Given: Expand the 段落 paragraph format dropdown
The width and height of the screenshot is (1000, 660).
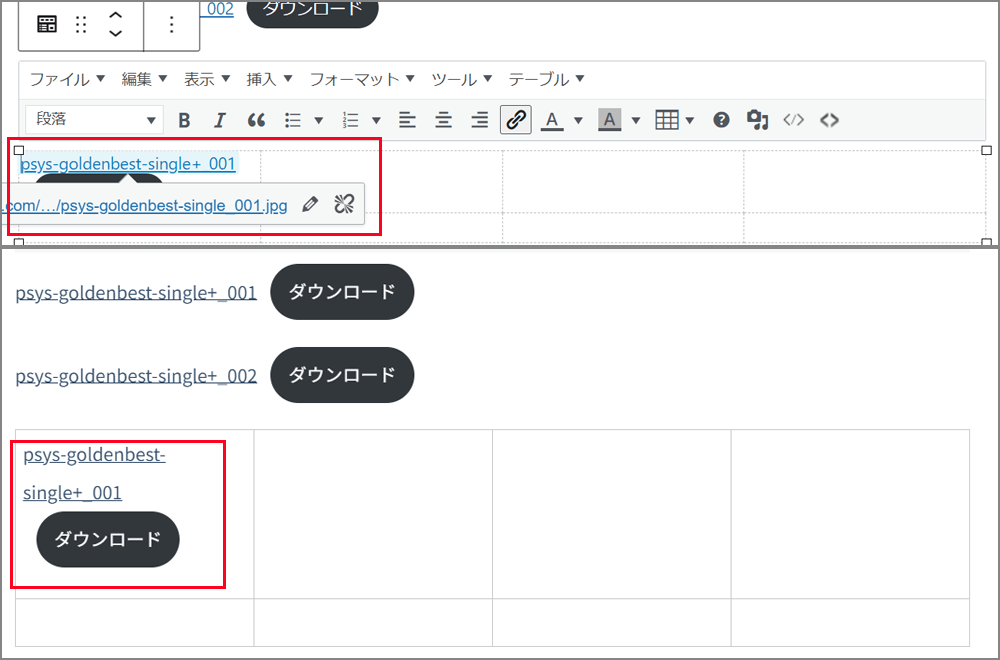Looking at the screenshot, I should [x=94, y=120].
